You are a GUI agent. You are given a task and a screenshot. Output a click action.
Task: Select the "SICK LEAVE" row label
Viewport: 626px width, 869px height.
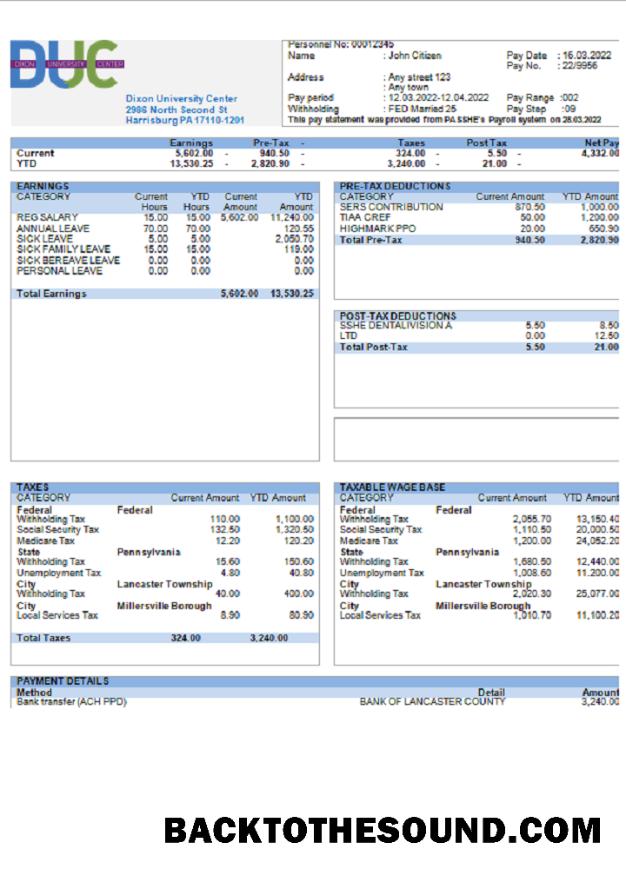(44, 239)
